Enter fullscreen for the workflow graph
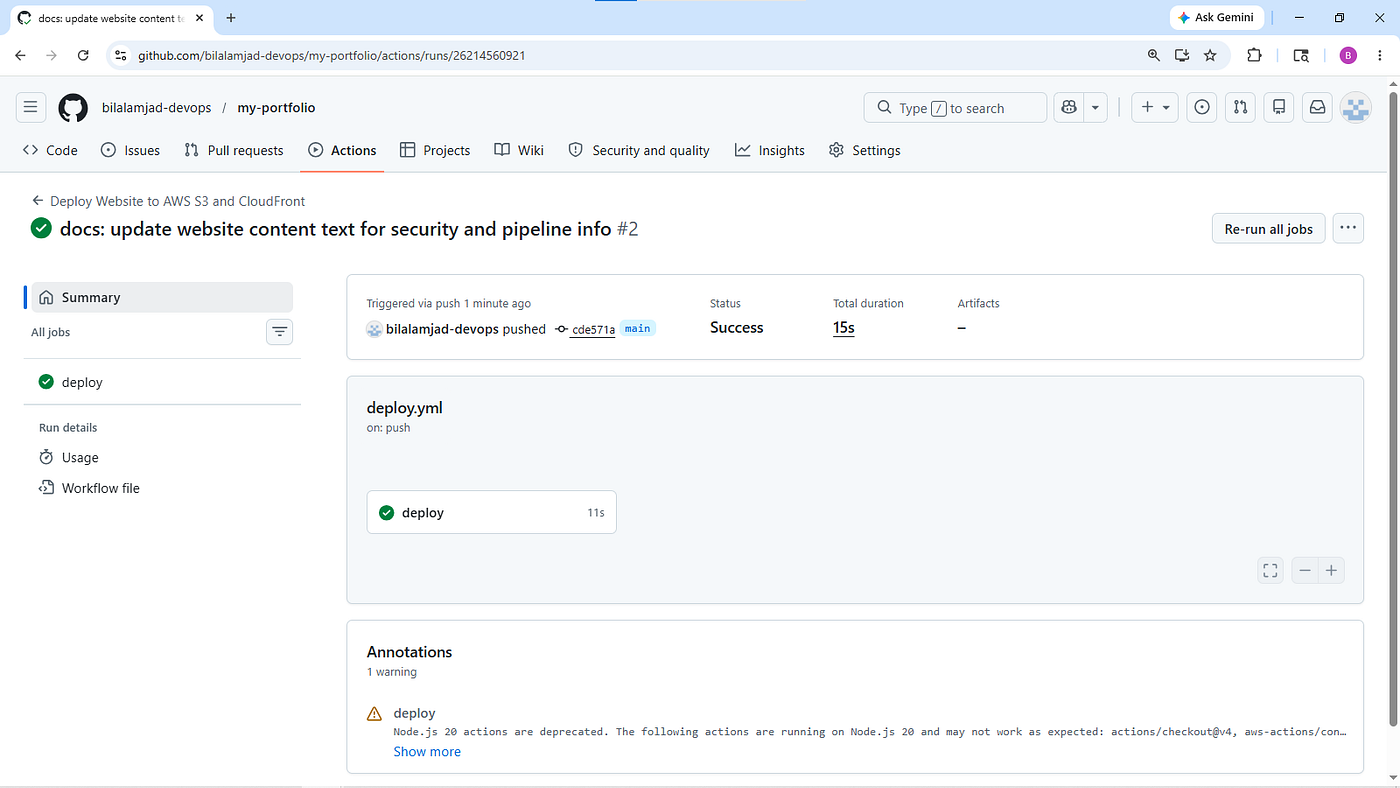The height and width of the screenshot is (788, 1400). click(1270, 571)
